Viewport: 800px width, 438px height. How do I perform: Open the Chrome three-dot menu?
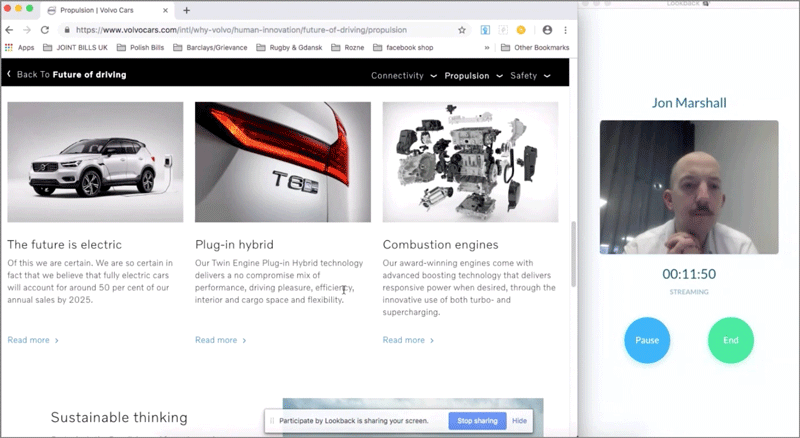pos(565,30)
